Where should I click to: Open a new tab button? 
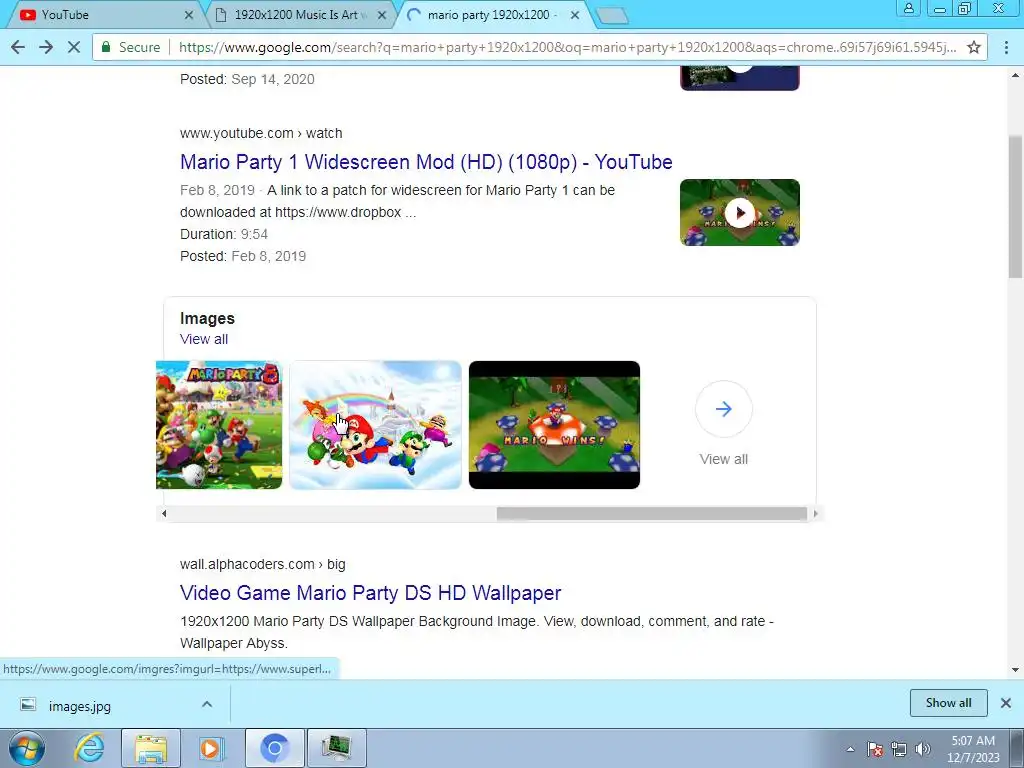[612, 16]
